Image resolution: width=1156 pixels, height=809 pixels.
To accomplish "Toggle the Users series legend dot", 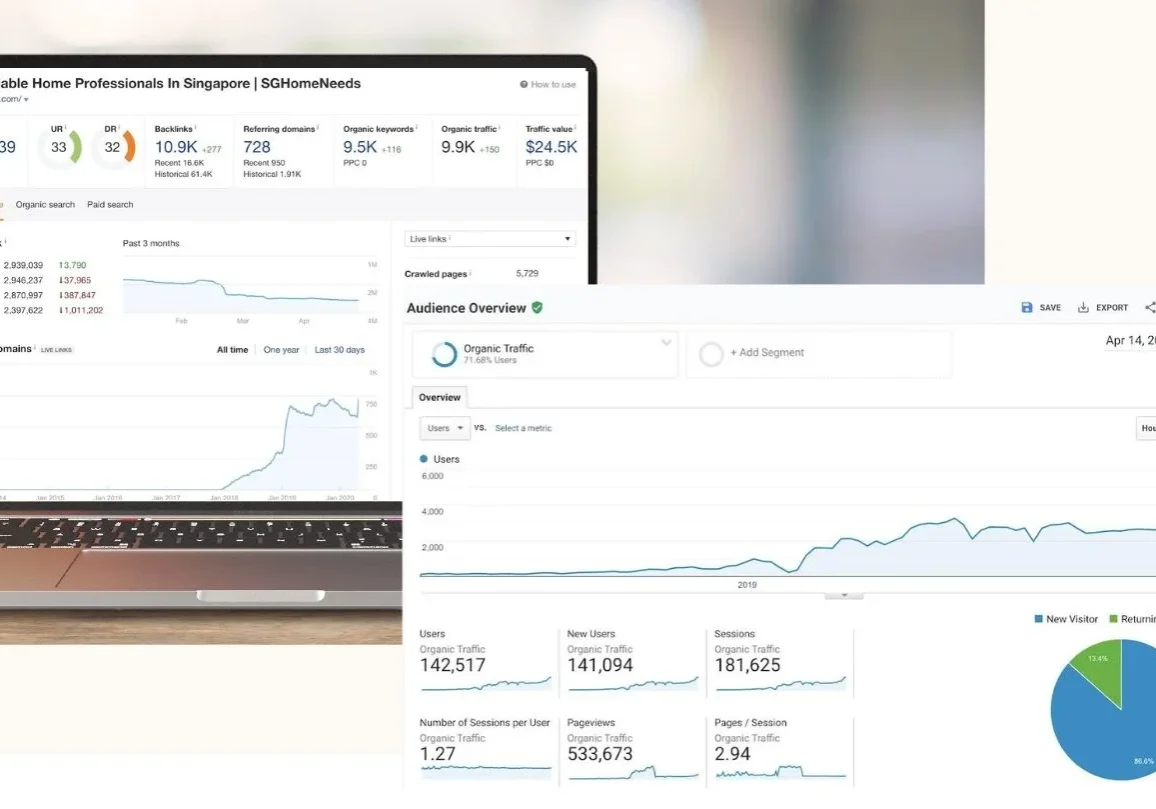I will (424, 459).
